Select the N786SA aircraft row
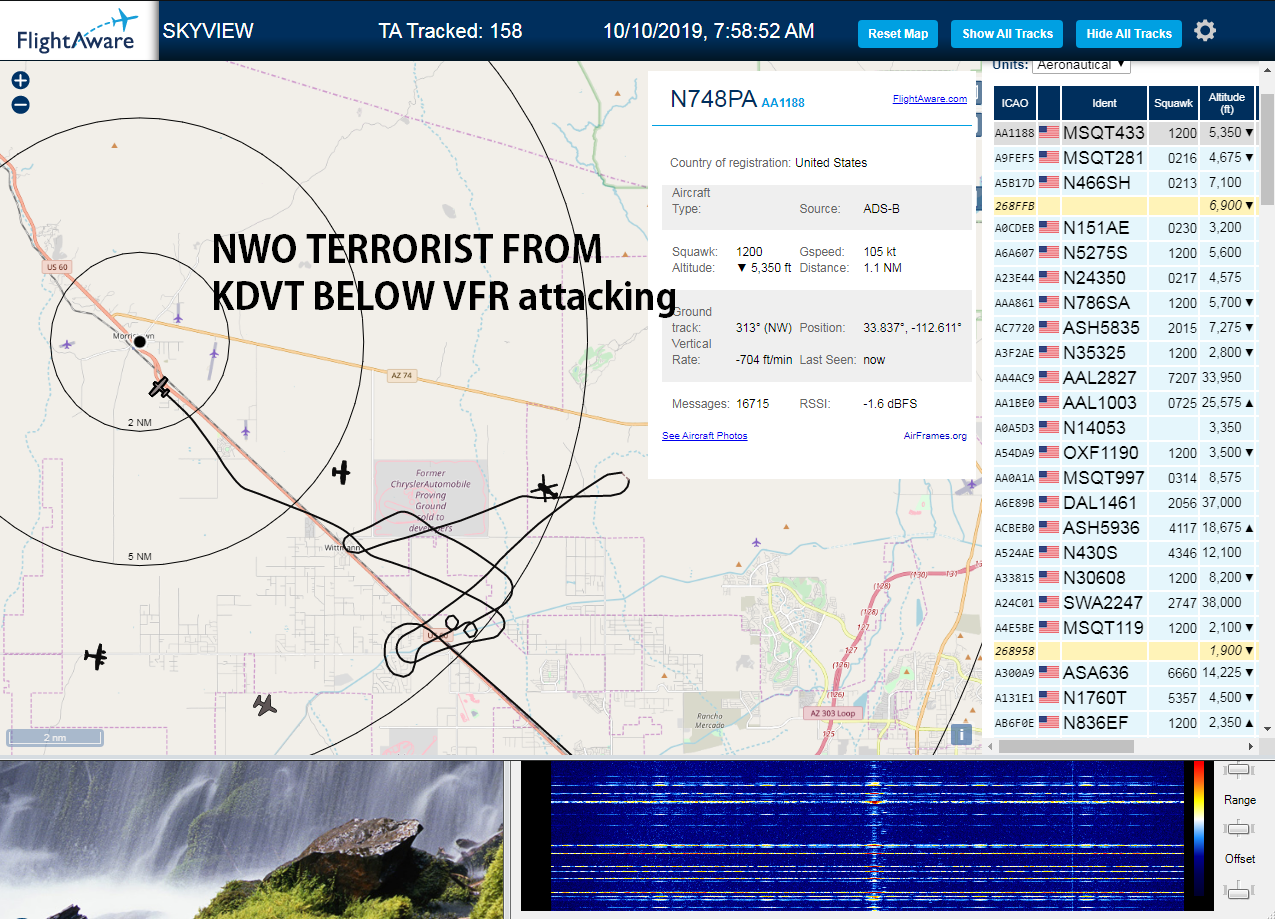 point(1124,303)
